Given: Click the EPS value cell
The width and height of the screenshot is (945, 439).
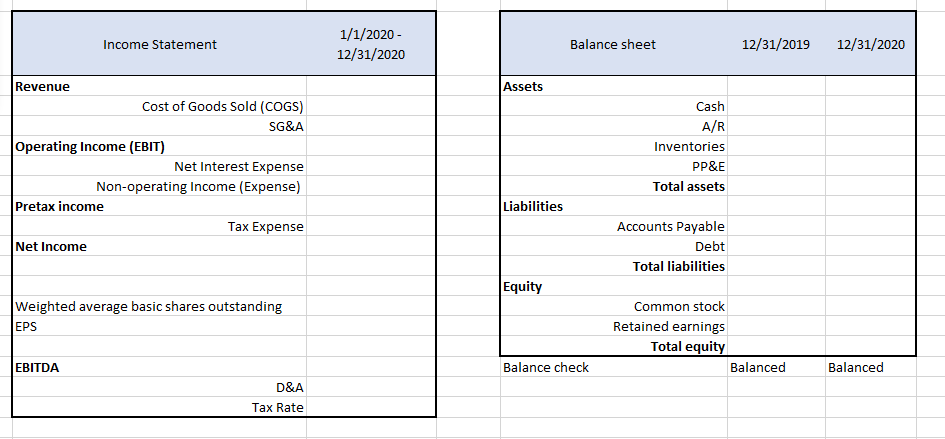Looking at the screenshot, I should click(371, 326).
